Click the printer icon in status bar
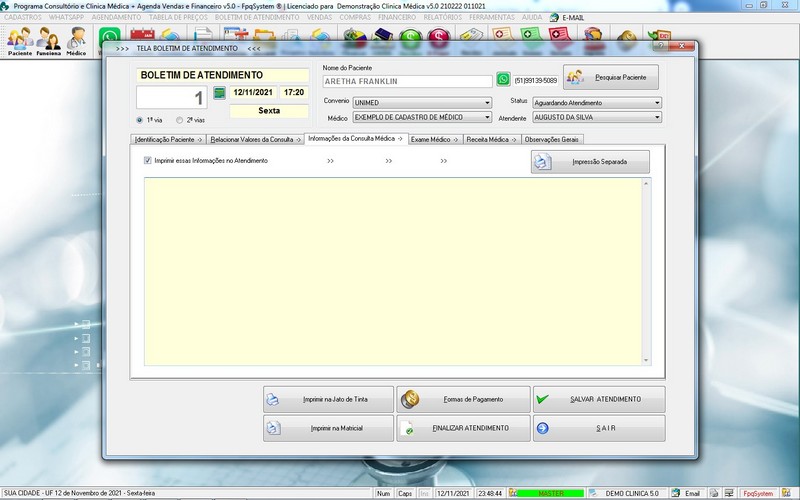Screen dimensions: 800x500 pos(714,493)
